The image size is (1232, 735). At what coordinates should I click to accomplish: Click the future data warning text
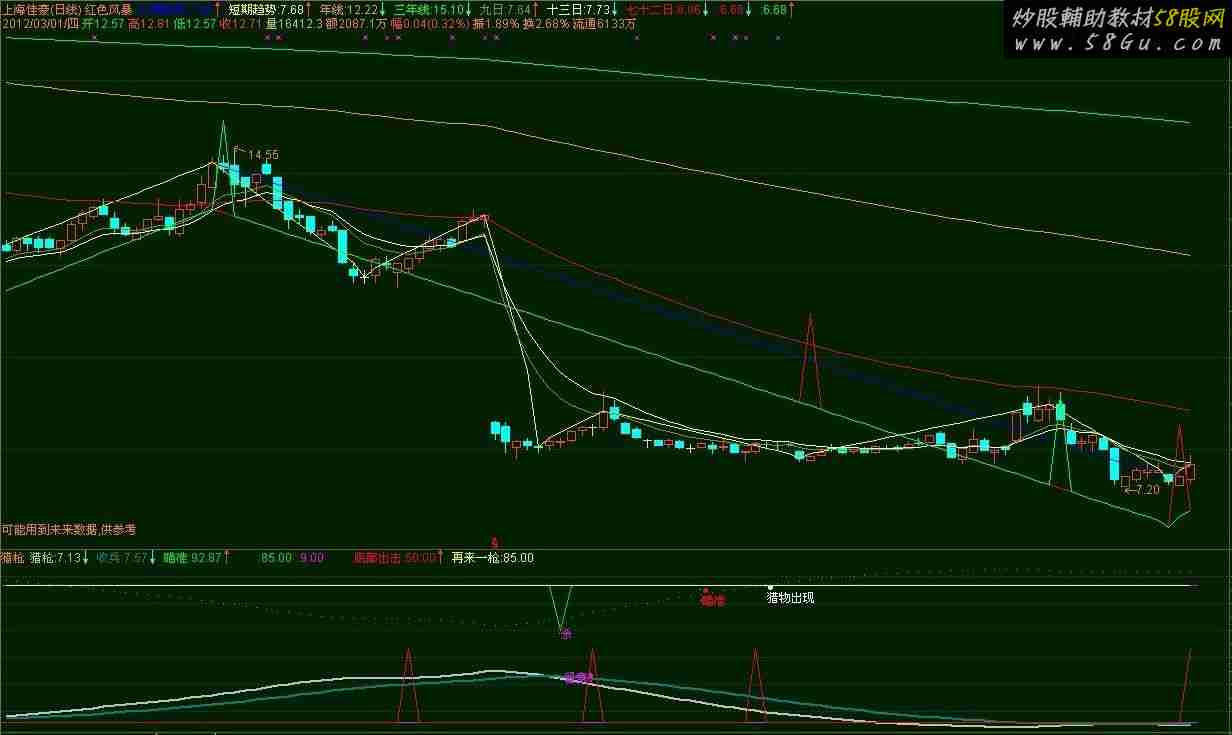68,529
